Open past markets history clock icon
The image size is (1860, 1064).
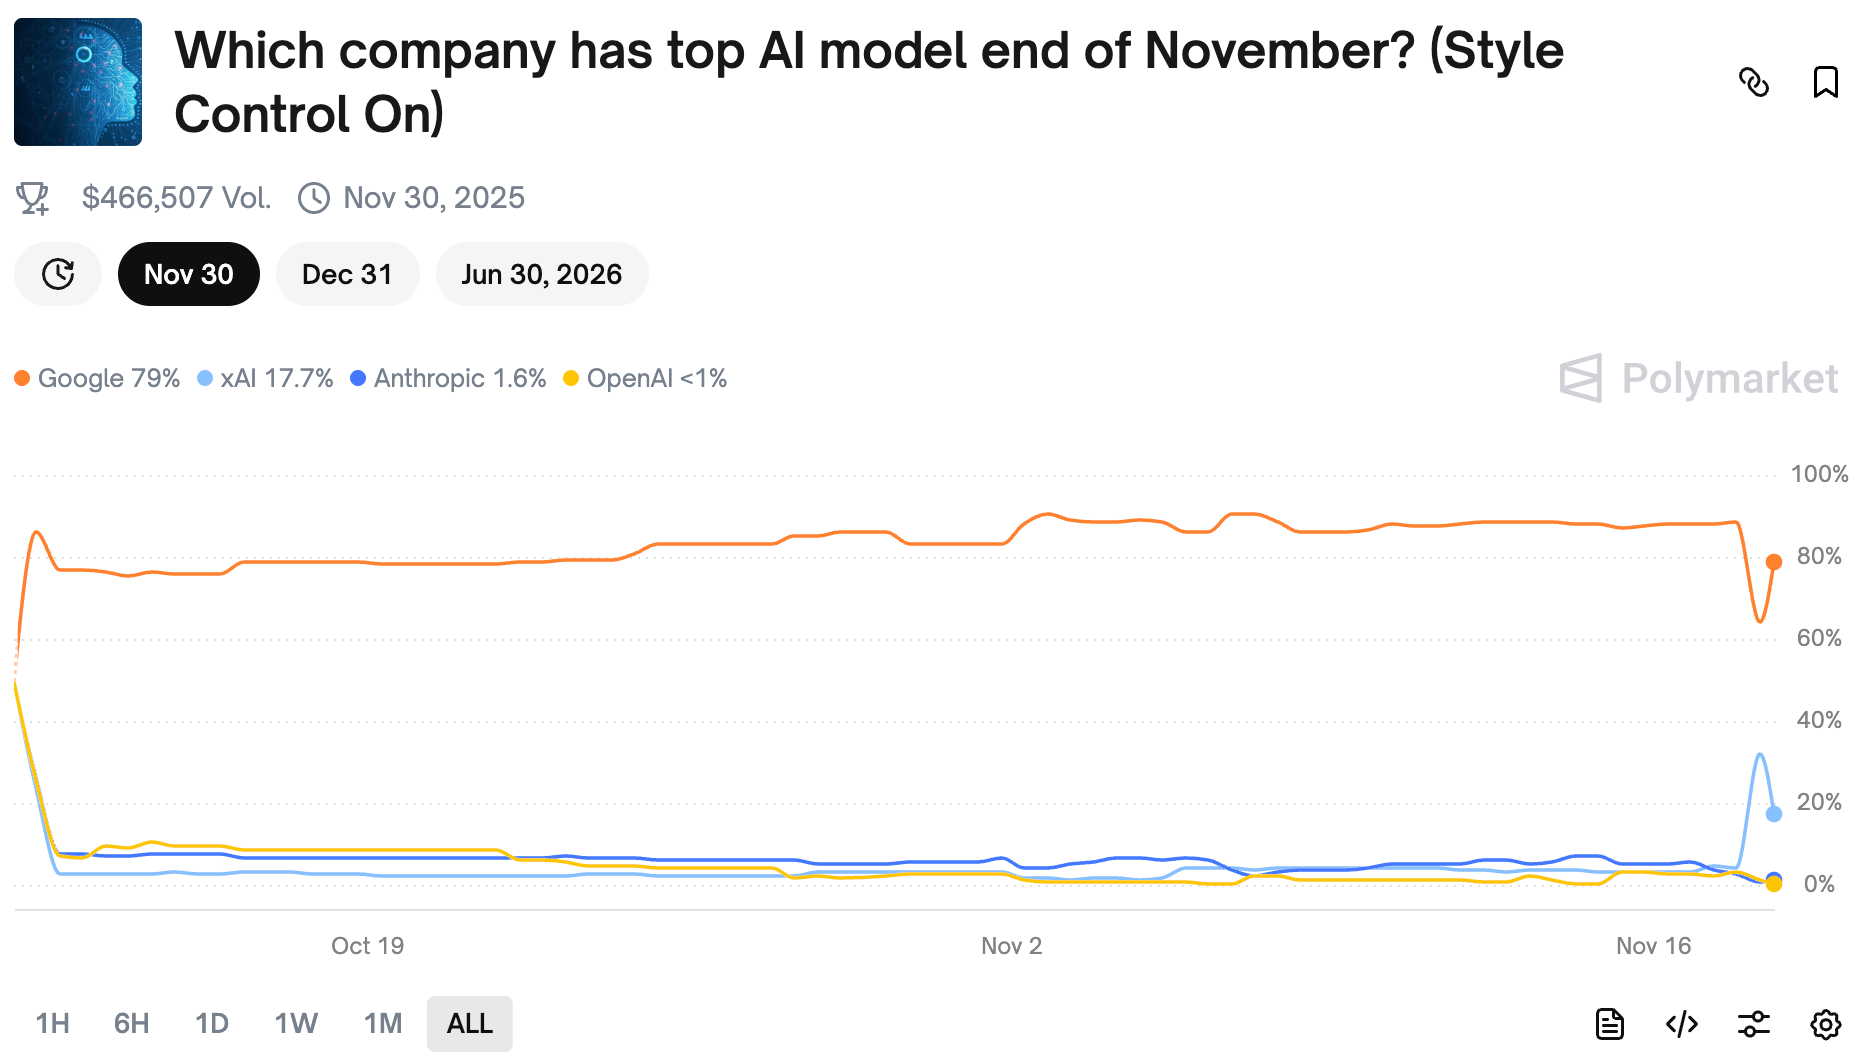click(58, 274)
